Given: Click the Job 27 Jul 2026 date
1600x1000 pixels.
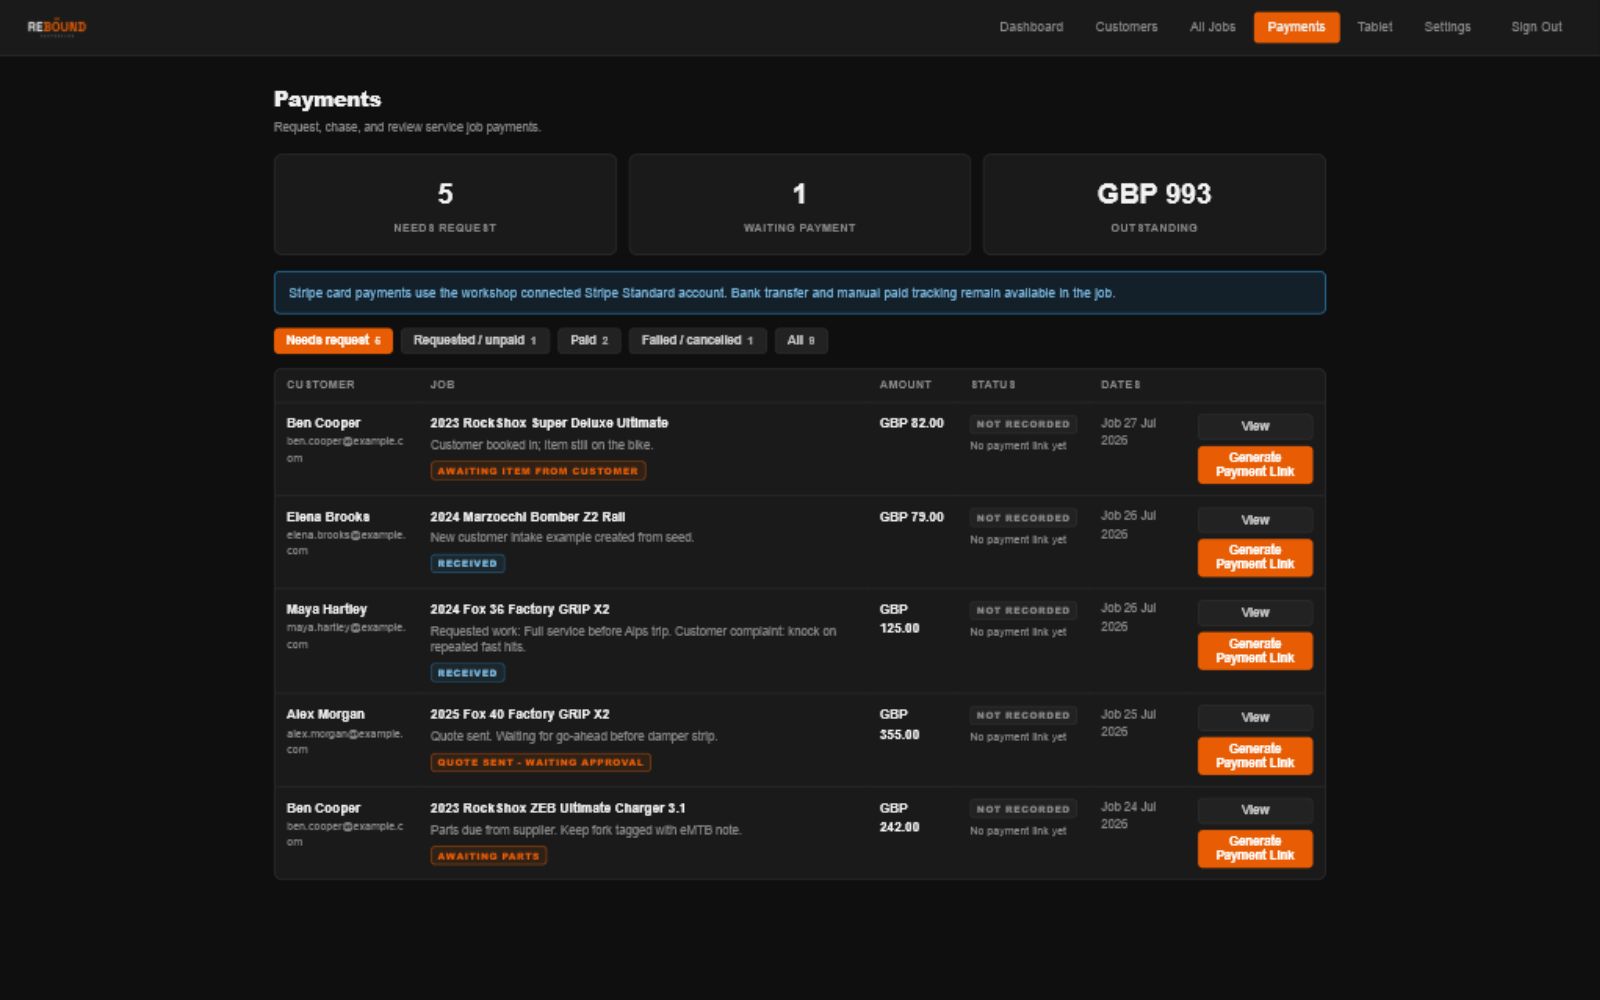Looking at the screenshot, I should [x=1128, y=432].
